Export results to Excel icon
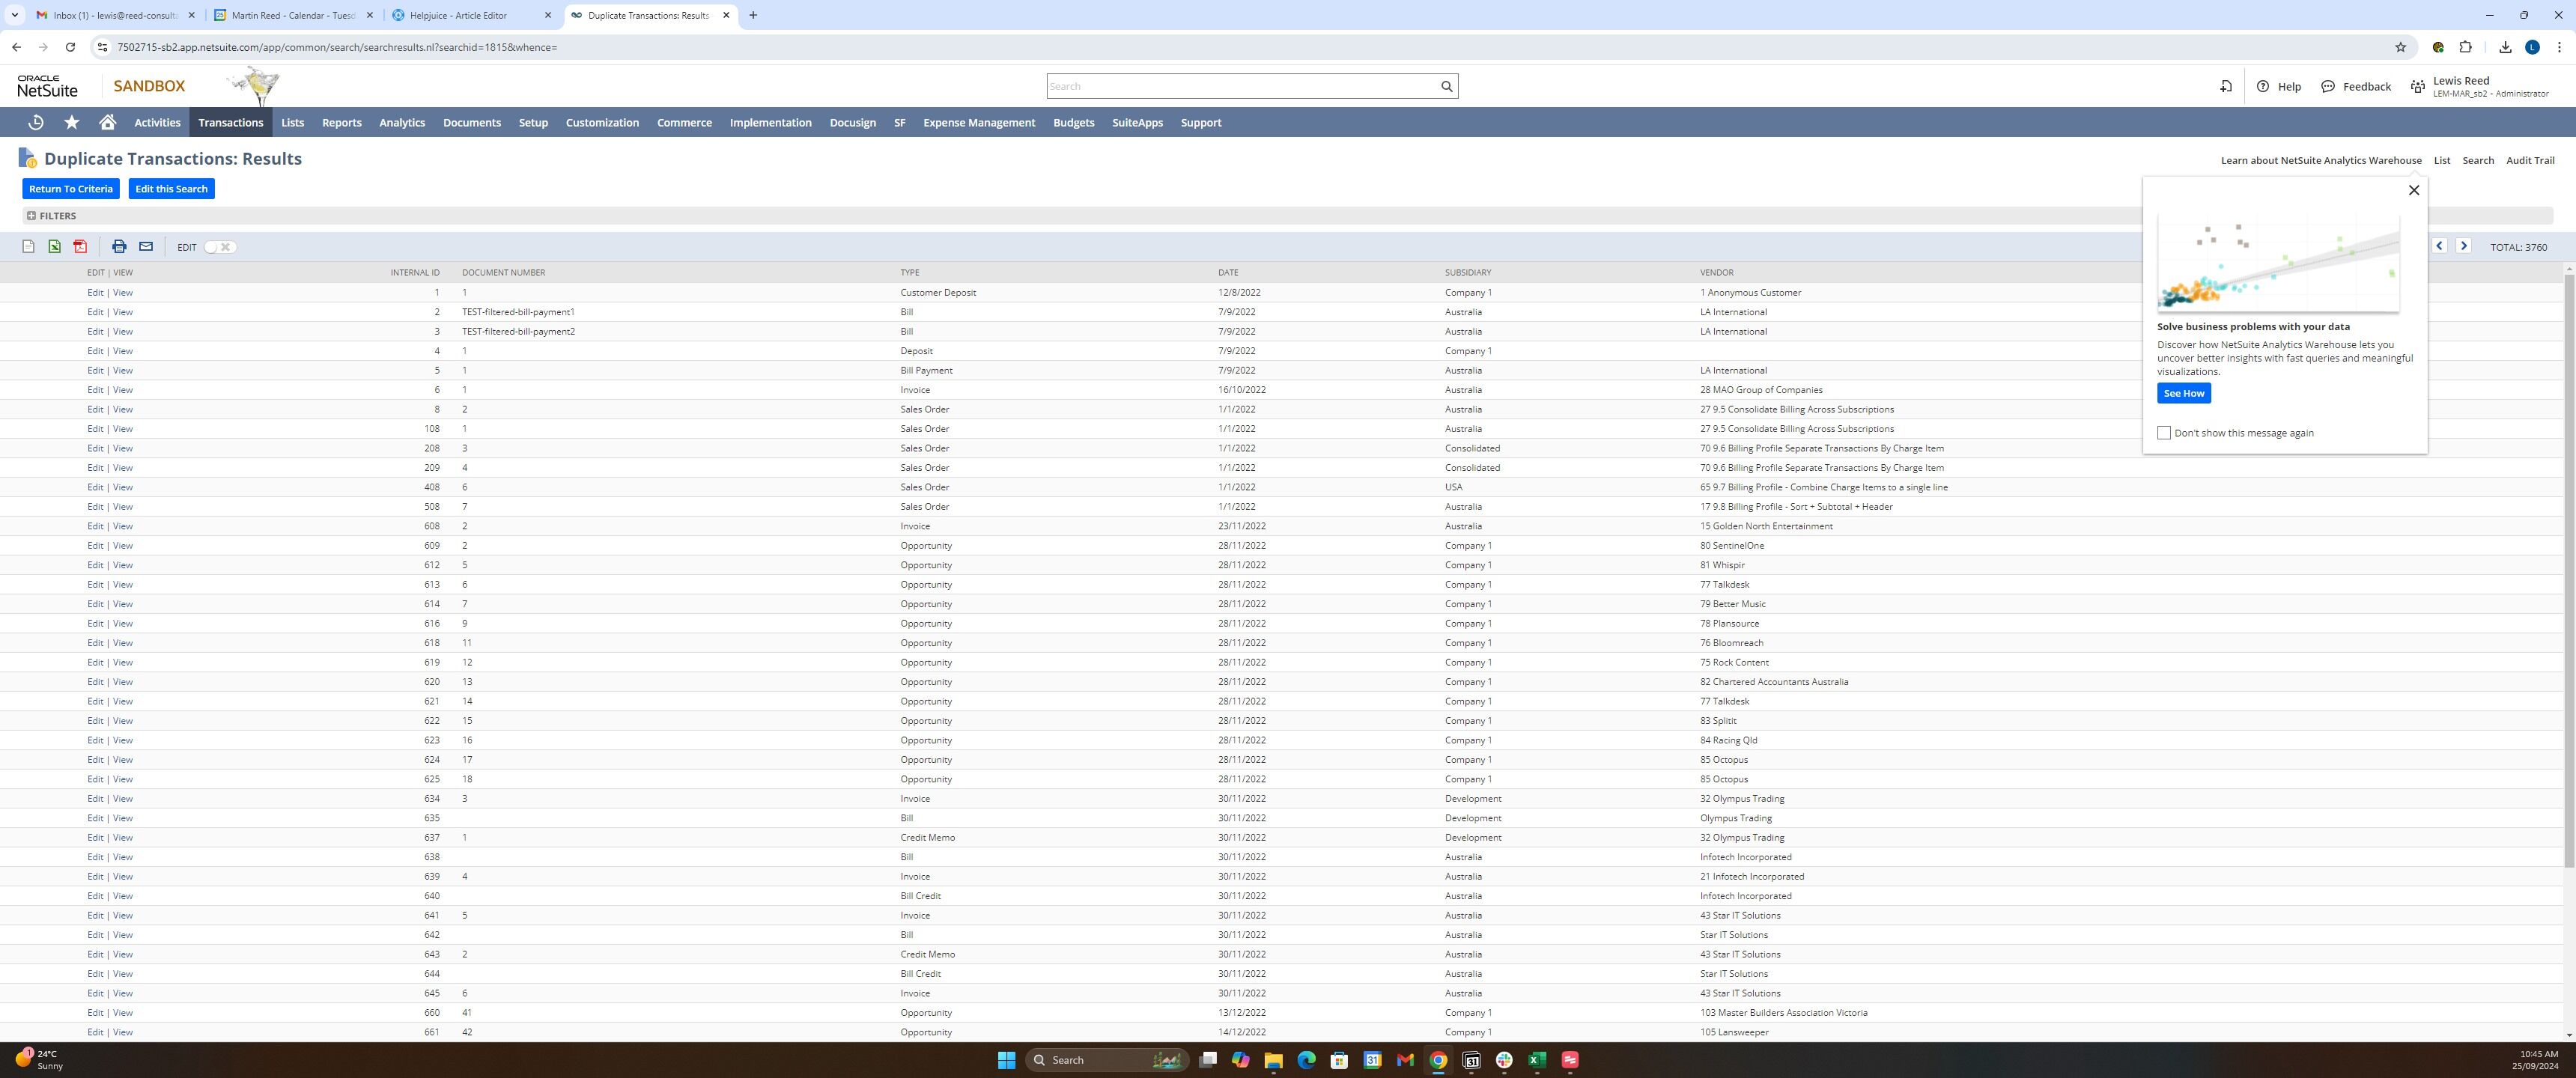The width and height of the screenshot is (2576, 1078). 54,247
